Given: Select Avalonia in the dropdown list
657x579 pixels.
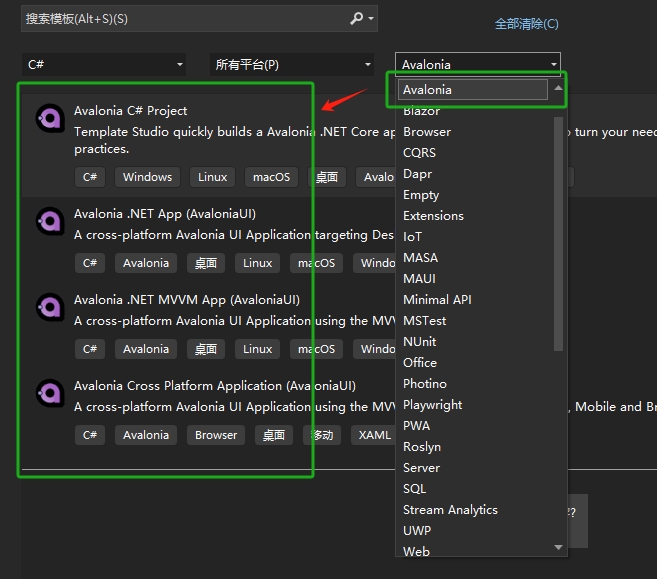Looking at the screenshot, I should [473, 90].
